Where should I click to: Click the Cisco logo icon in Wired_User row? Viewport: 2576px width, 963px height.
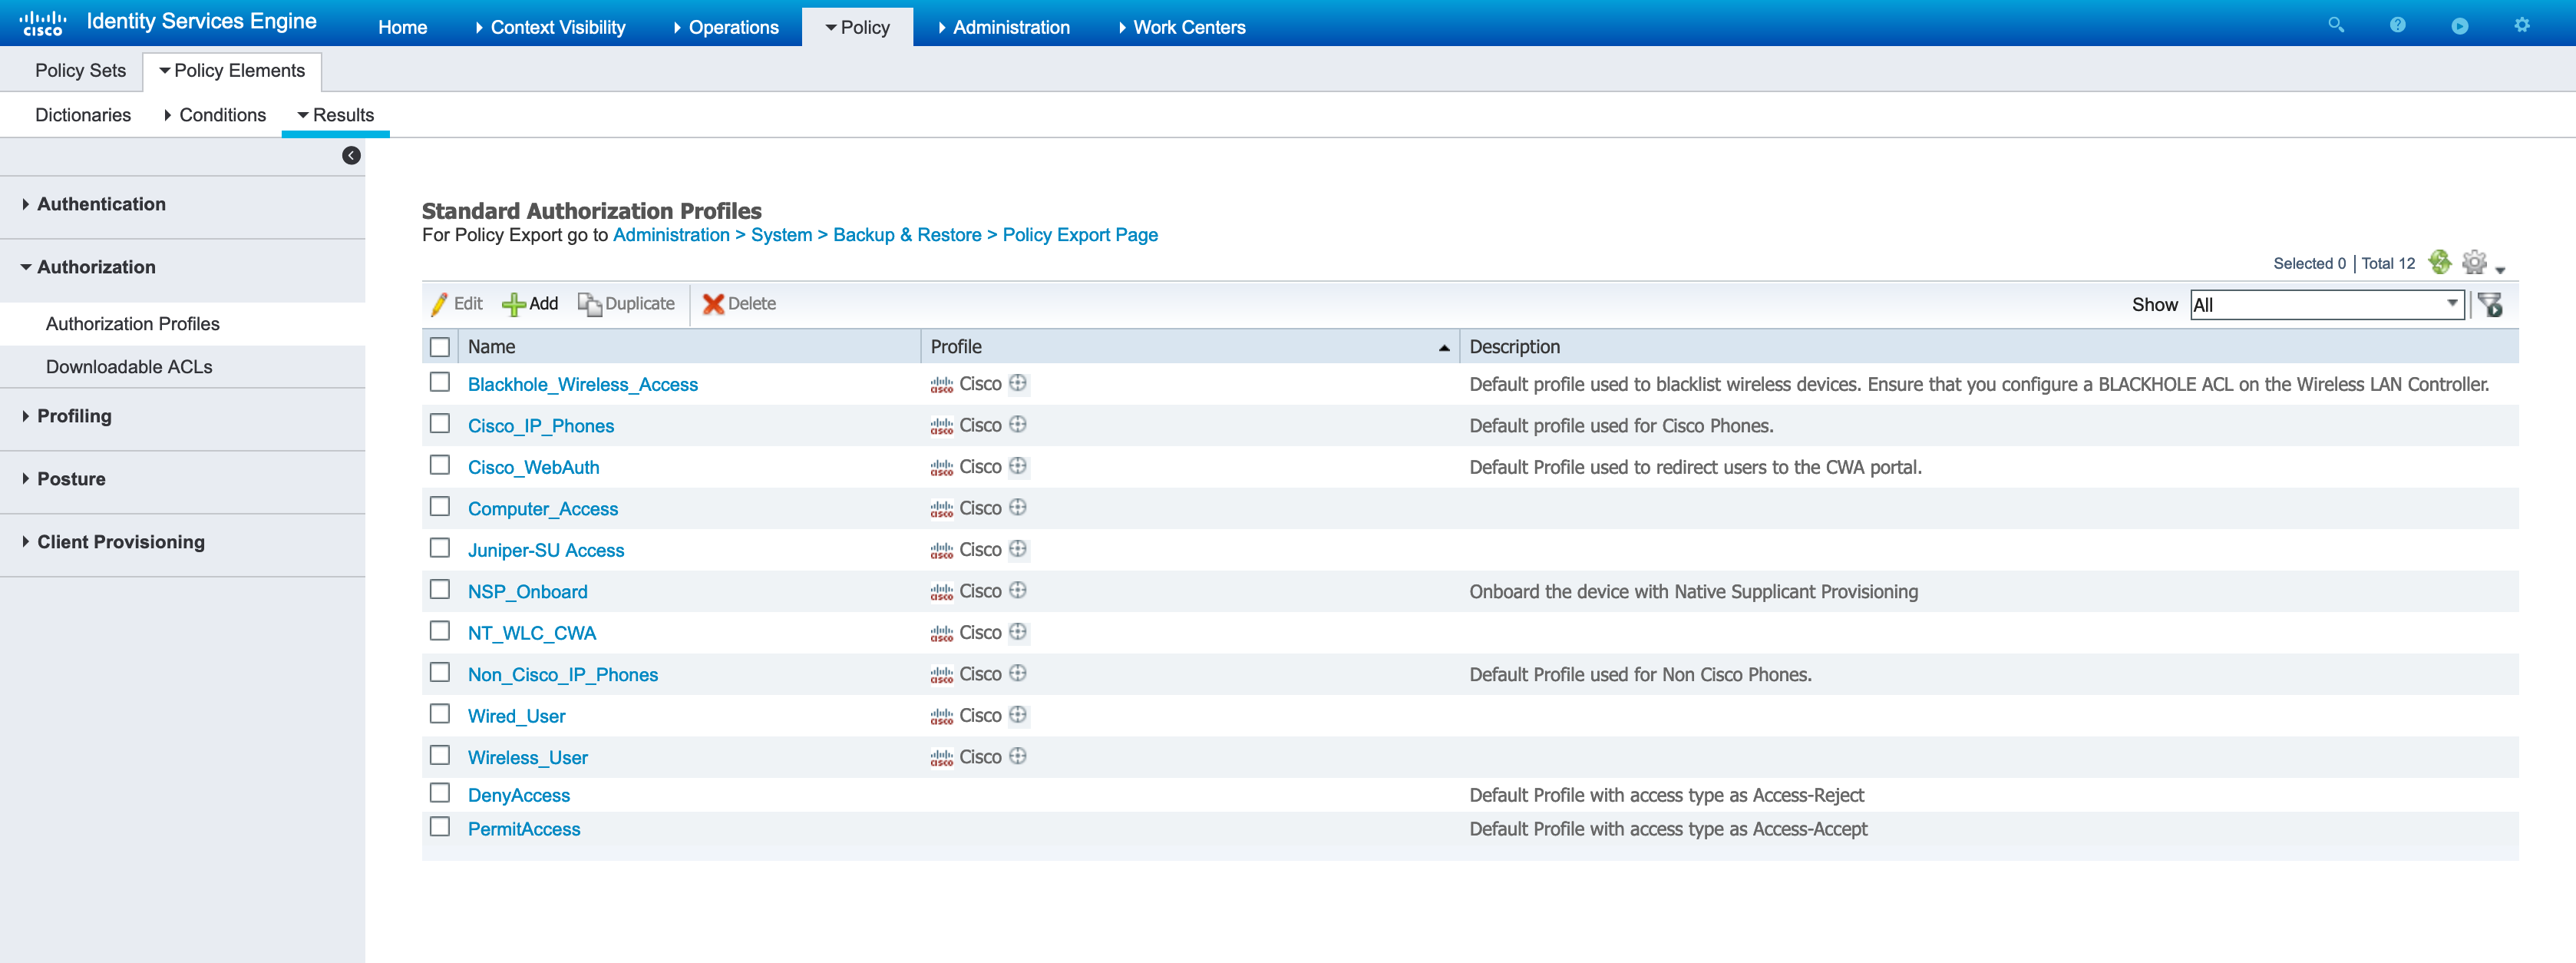click(x=941, y=716)
